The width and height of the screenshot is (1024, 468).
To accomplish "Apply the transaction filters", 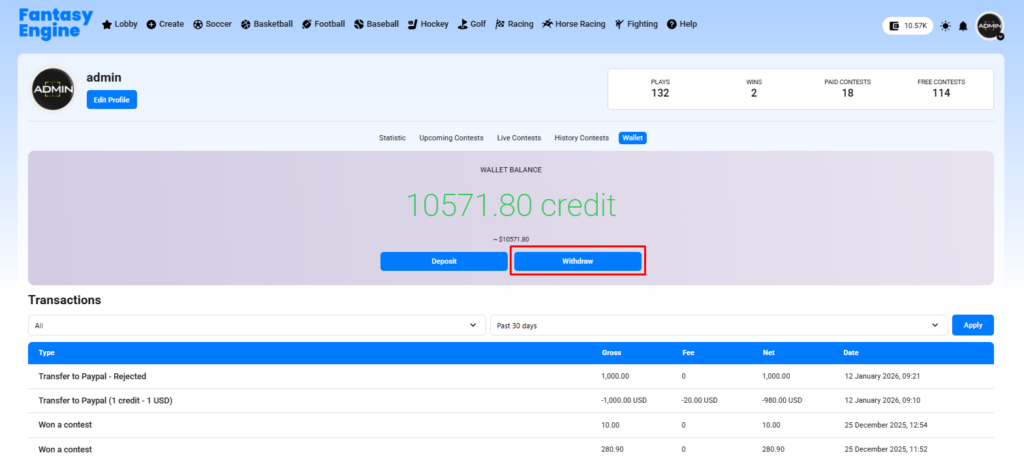I will point(972,325).
